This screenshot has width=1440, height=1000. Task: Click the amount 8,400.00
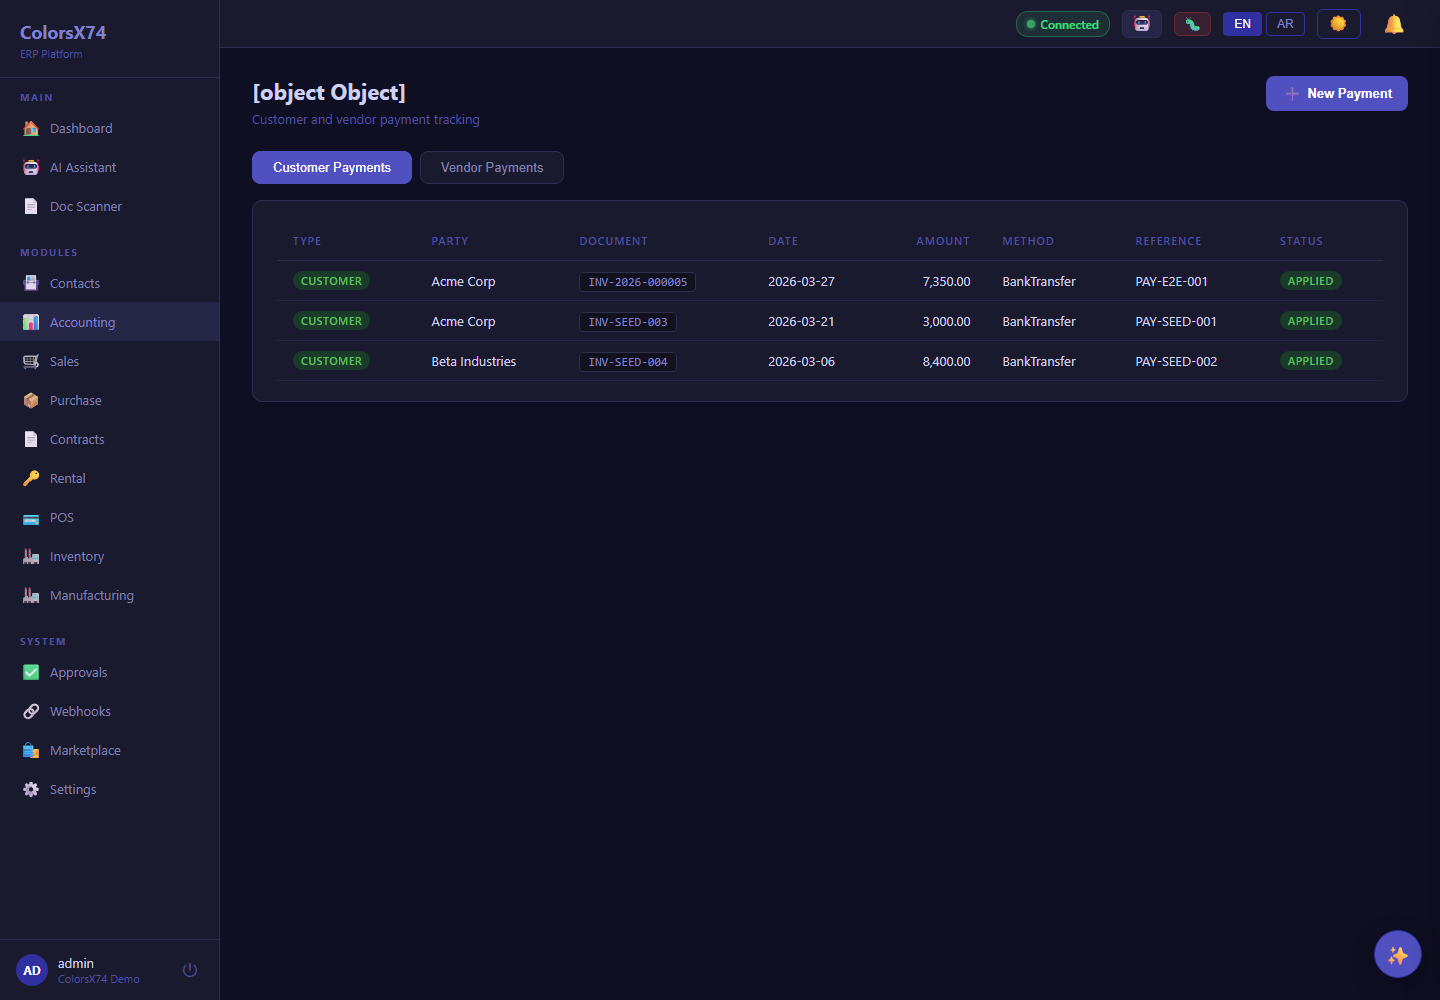(x=946, y=361)
